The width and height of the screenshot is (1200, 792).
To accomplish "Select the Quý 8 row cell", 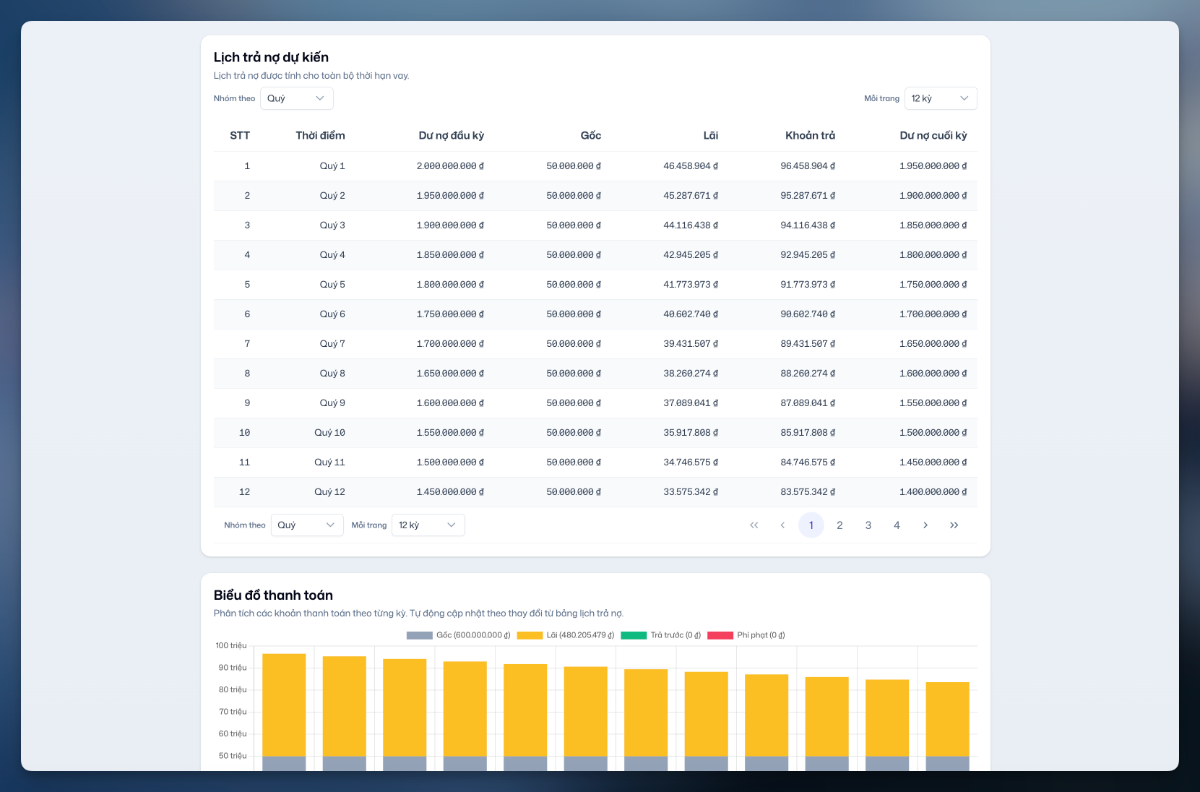I will [x=332, y=373].
